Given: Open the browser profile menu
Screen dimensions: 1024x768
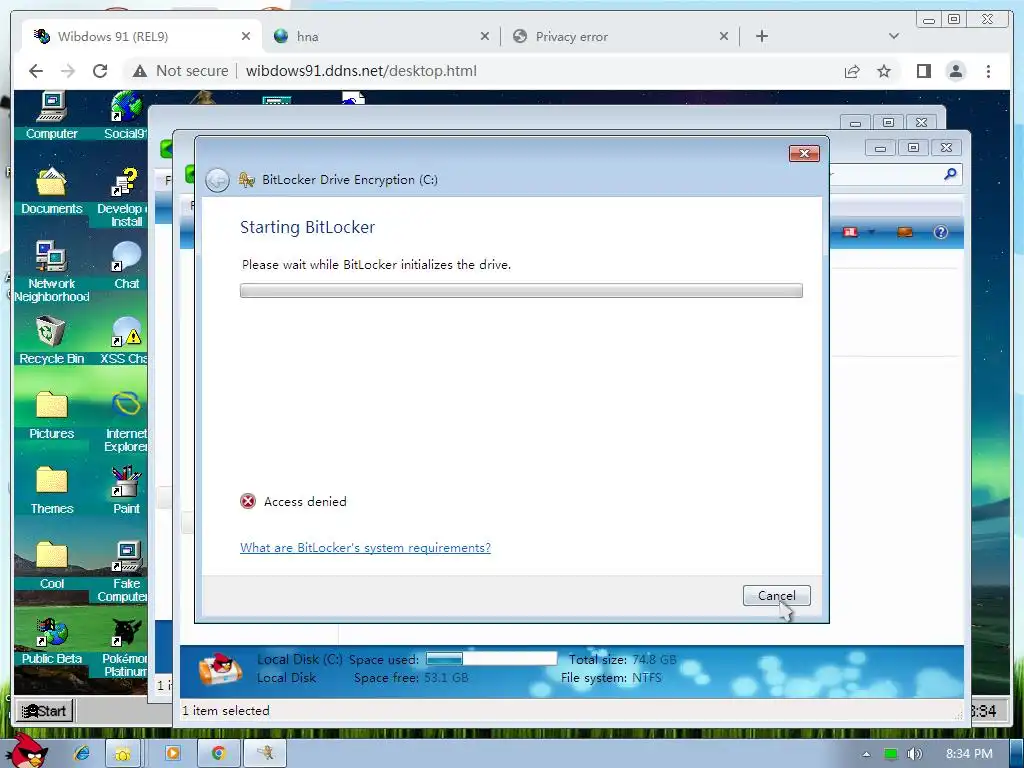Looking at the screenshot, I should (955, 71).
